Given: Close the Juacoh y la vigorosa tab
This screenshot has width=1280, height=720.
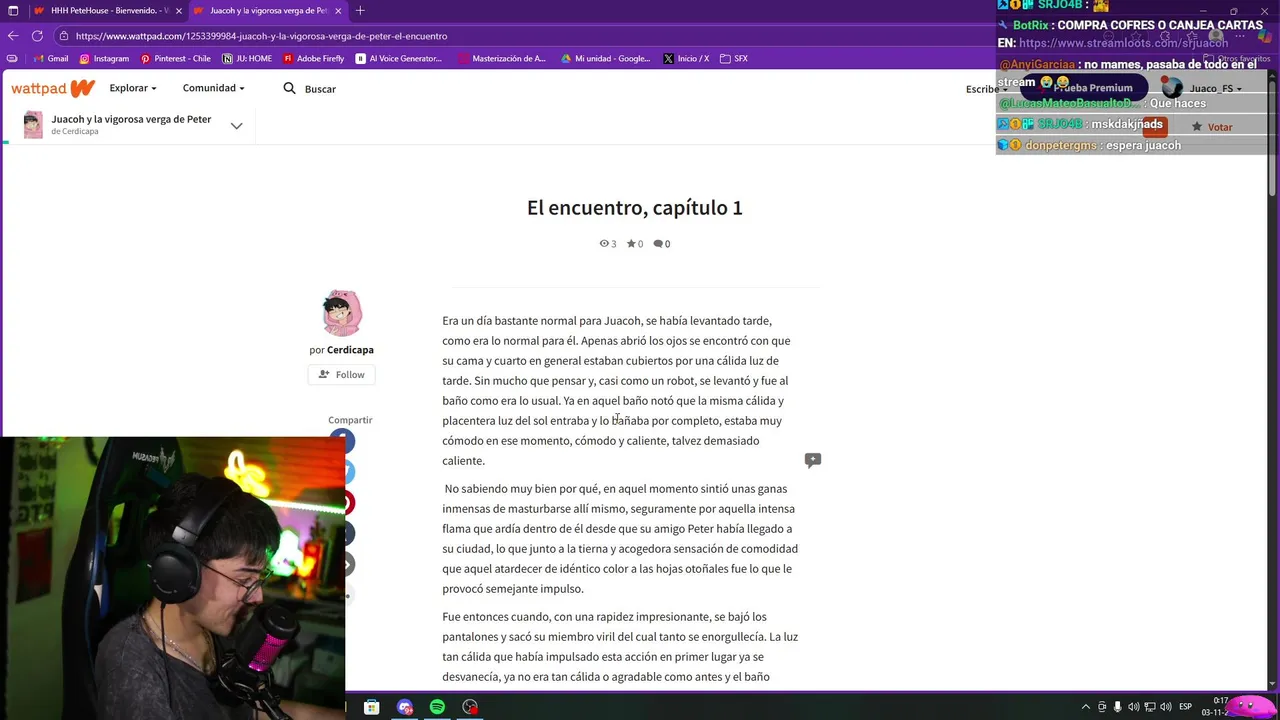Looking at the screenshot, I should 339,11.
